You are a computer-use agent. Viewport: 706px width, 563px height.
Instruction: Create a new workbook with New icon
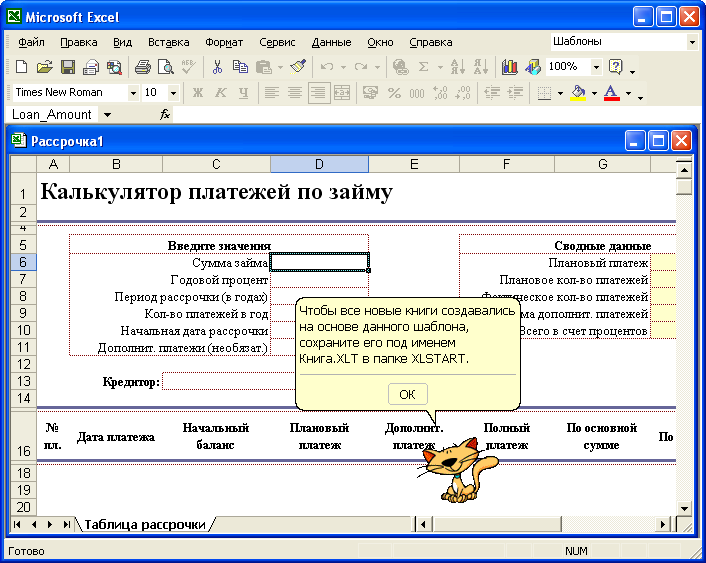tap(21, 67)
